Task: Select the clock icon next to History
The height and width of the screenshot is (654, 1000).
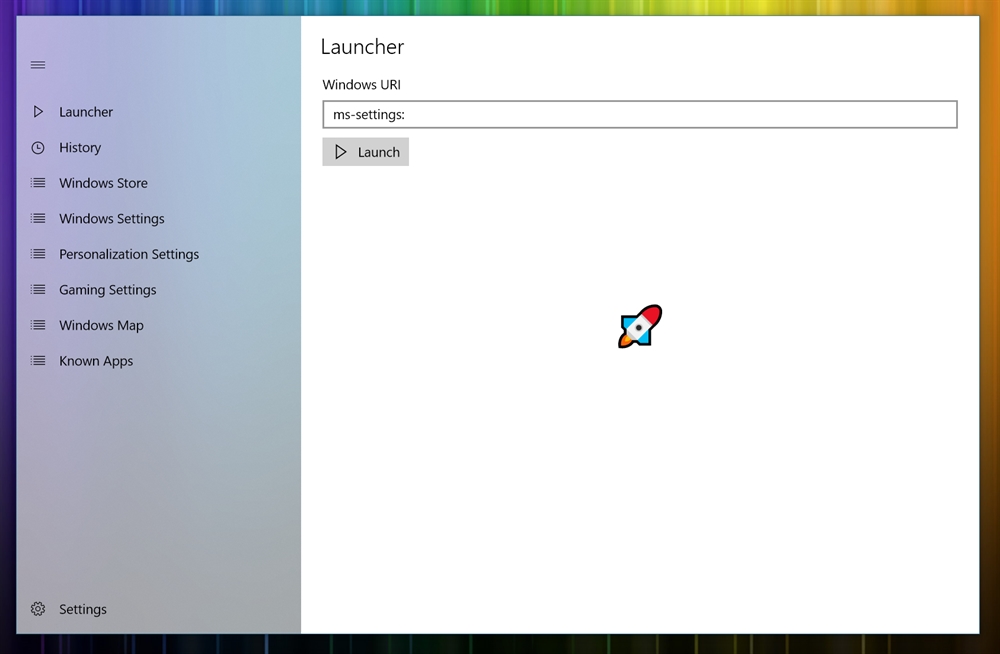Action: pyautogui.click(x=38, y=147)
